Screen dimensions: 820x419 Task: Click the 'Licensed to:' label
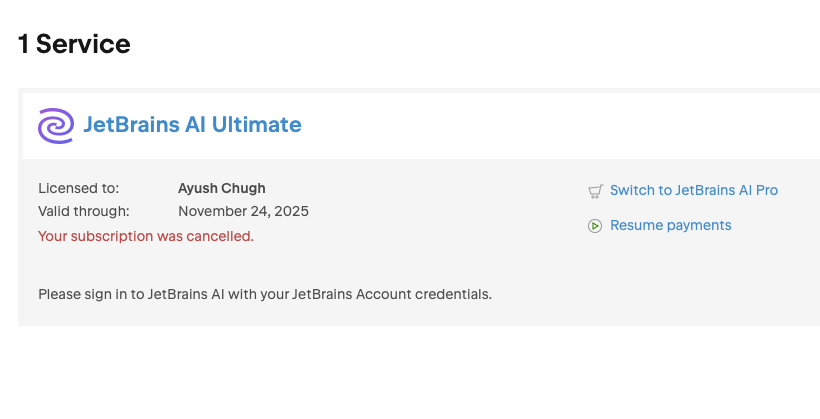click(x=78, y=188)
